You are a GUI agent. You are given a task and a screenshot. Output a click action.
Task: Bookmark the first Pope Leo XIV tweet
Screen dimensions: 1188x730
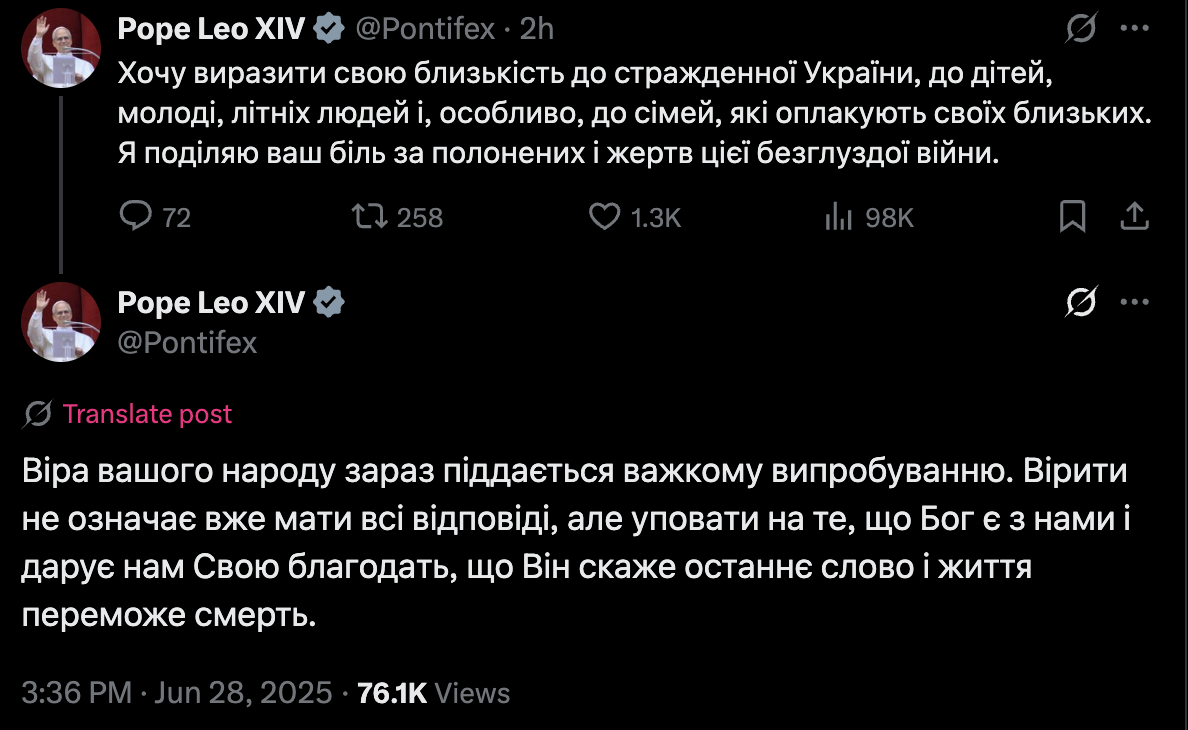pos(1073,216)
